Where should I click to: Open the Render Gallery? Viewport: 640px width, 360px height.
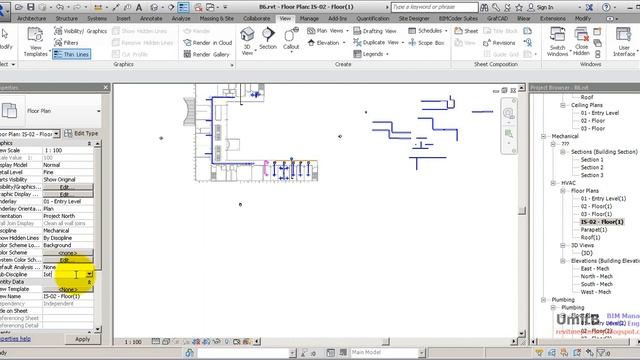[207, 54]
